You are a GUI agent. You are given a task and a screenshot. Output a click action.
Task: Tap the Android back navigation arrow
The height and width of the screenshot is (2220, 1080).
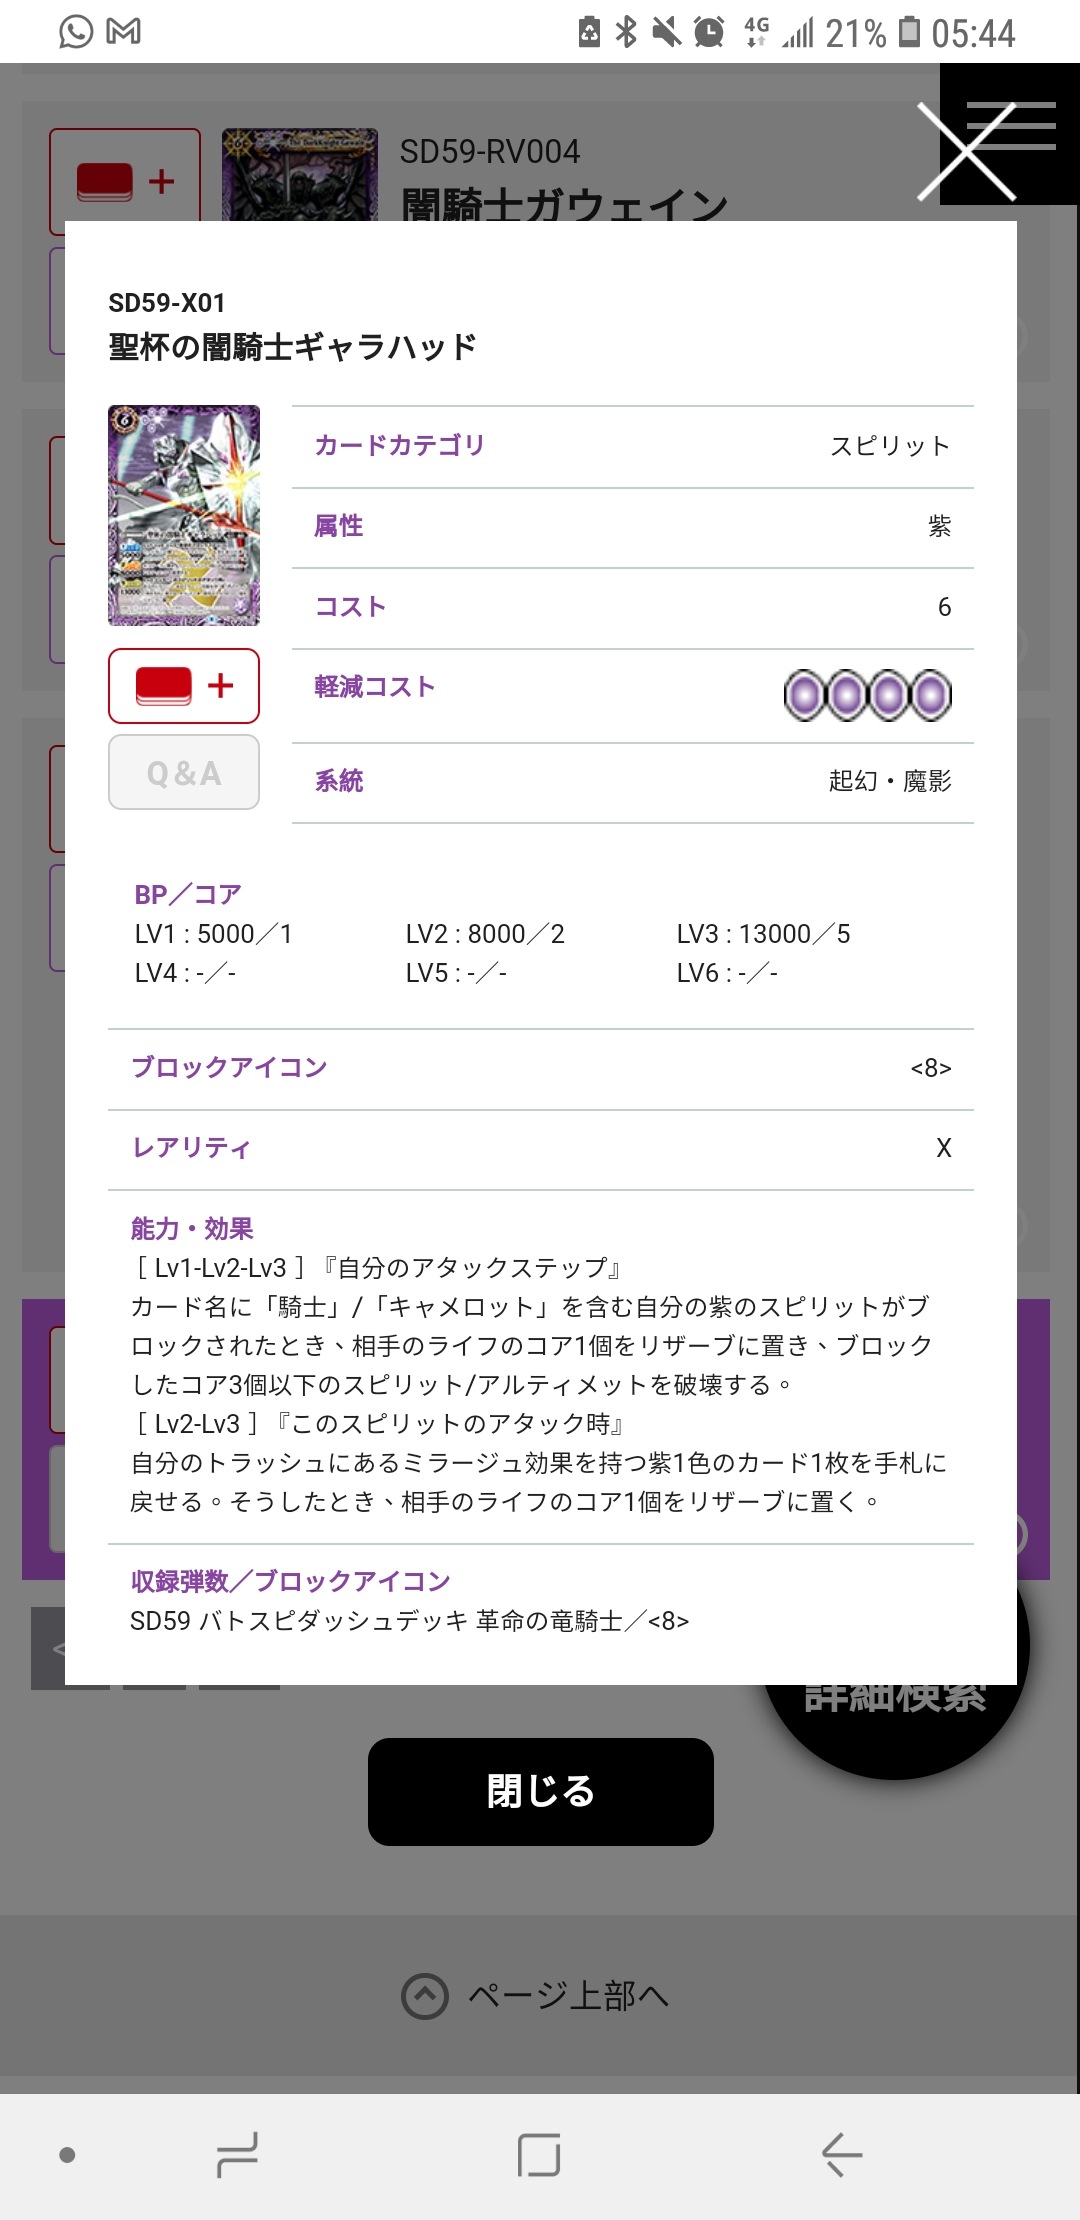[x=842, y=2154]
